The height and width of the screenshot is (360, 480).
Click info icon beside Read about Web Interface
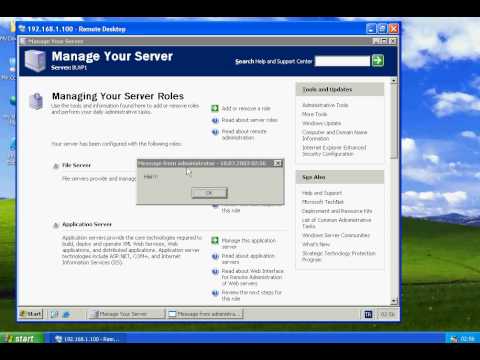click(x=215, y=272)
